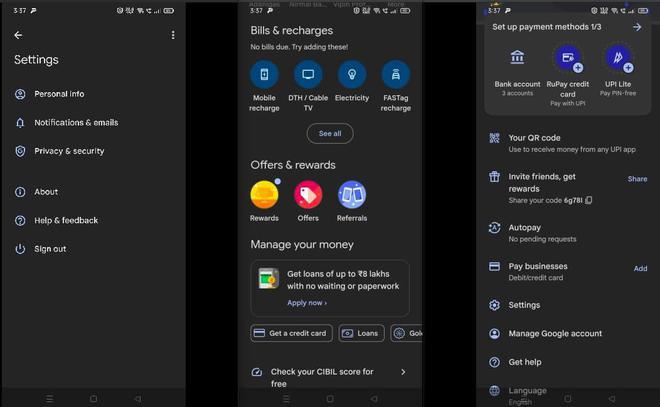Open the Invite friends gift icon
Viewport: 660px width, 407px height.
pos(495,176)
